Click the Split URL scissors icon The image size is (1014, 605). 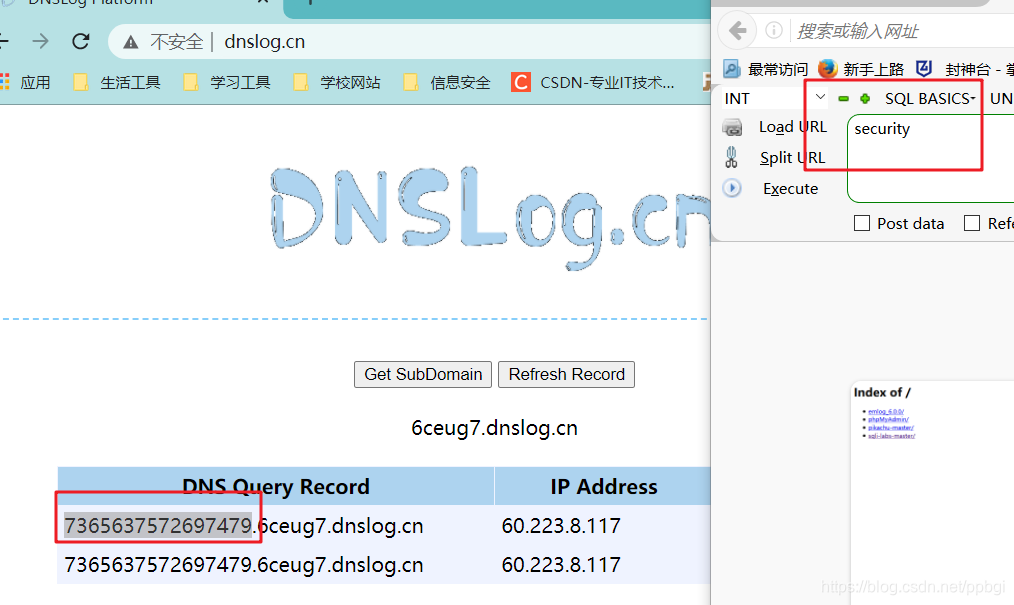(x=731, y=157)
